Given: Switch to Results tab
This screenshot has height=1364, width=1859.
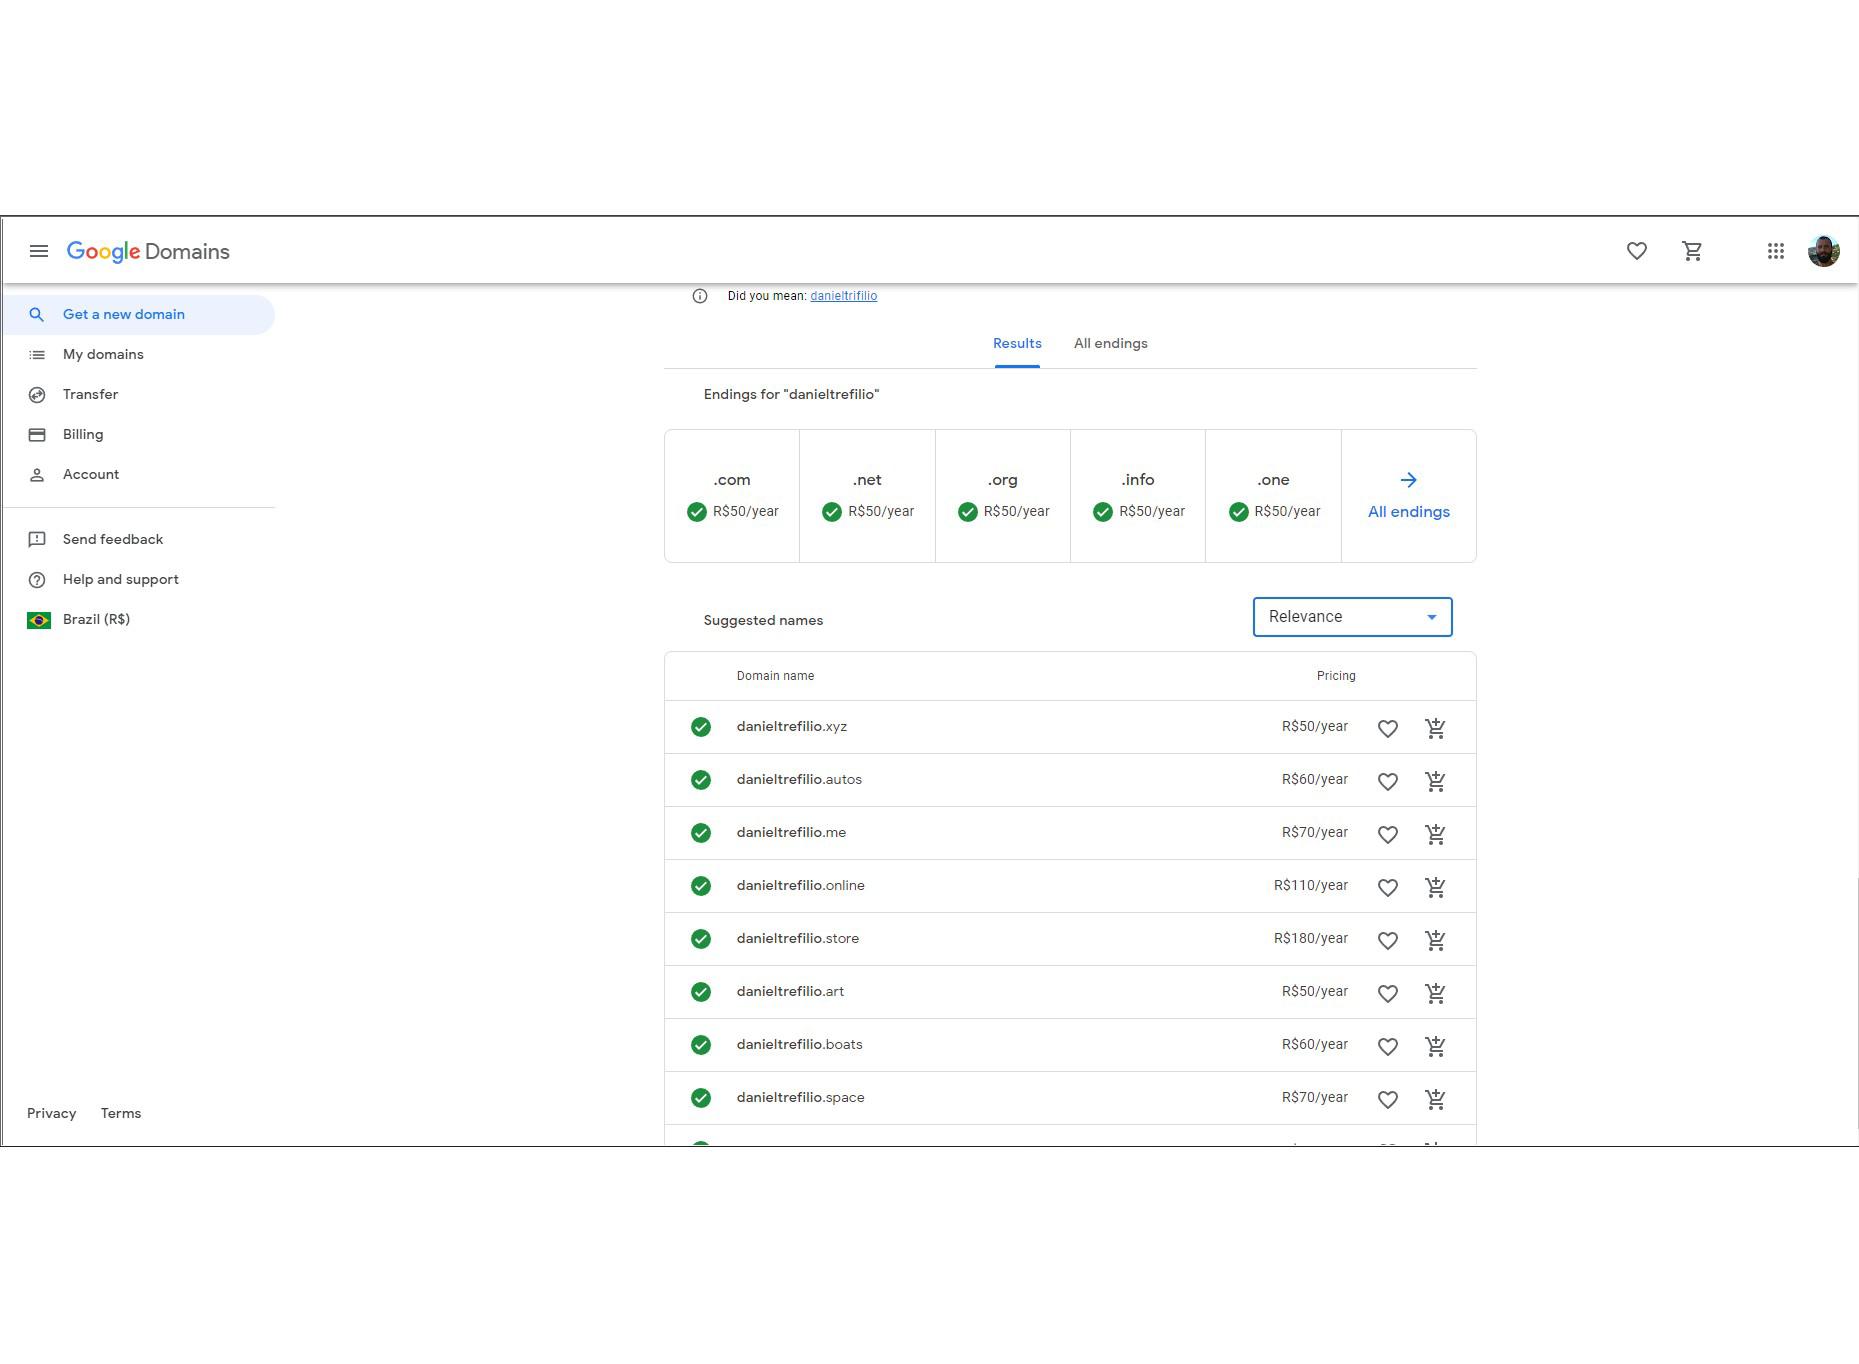Looking at the screenshot, I should [x=1017, y=344].
